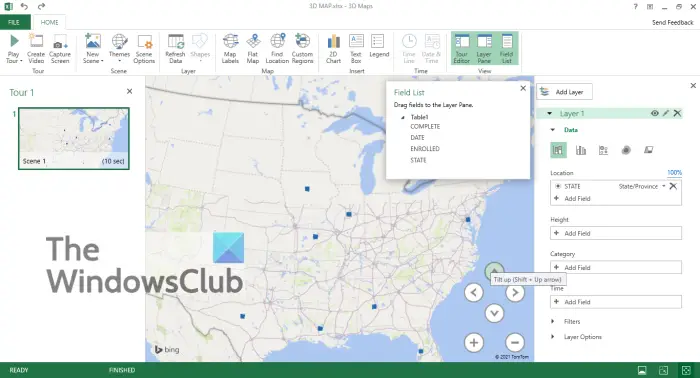
Task: Hide Layer 1 using eye icon
Action: pos(654,113)
